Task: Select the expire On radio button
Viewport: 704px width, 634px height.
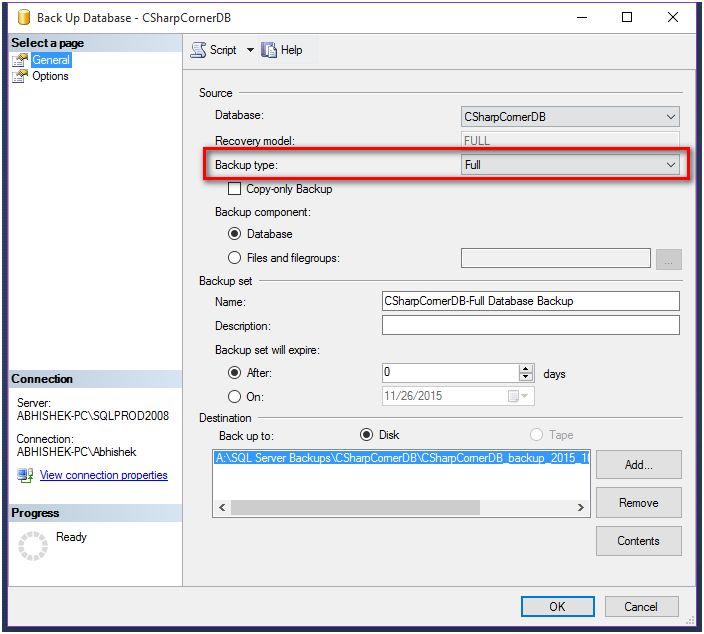Action: pyautogui.click(x=234, y=396)
